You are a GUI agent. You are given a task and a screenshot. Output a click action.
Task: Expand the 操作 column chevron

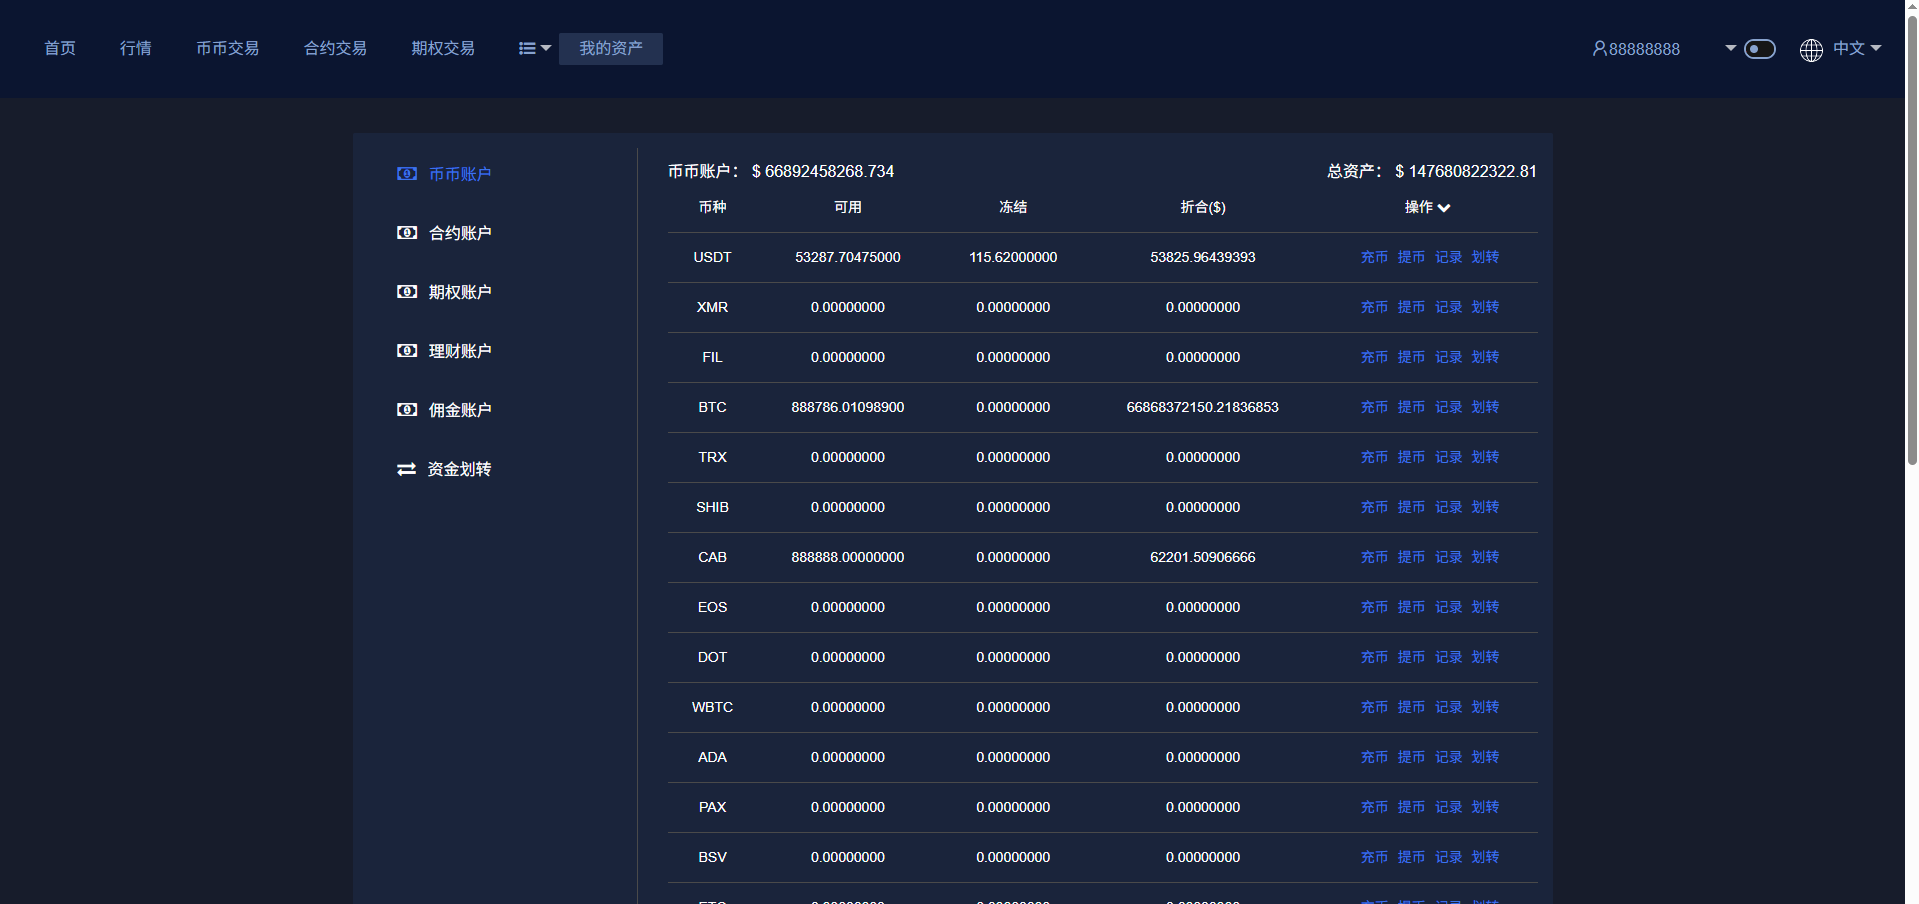[x=1444, y=208]
